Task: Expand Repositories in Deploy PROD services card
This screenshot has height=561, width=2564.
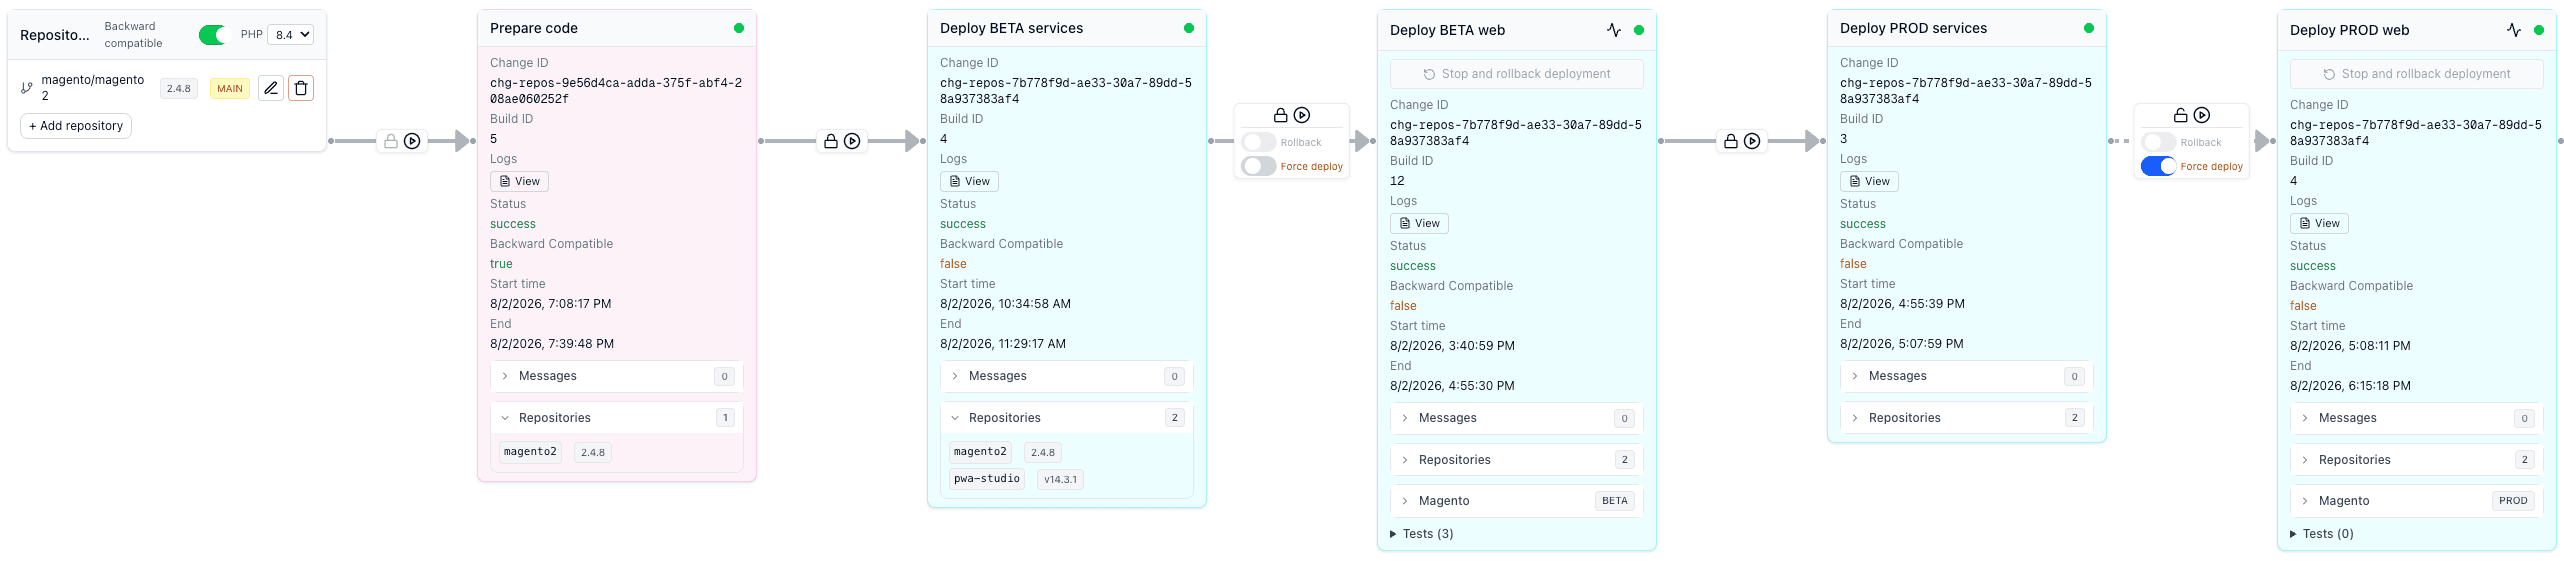Action: pos(1967,418)
